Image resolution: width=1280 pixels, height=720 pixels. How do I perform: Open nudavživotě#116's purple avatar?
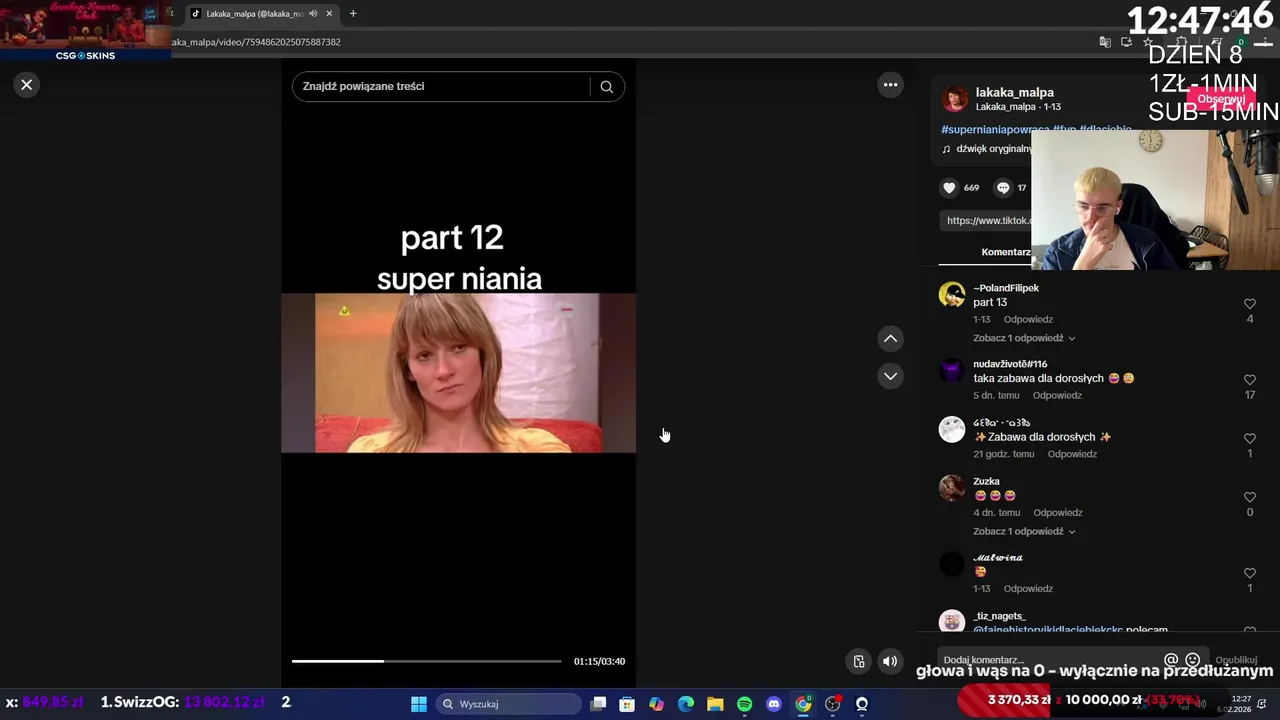click(952, 371)
